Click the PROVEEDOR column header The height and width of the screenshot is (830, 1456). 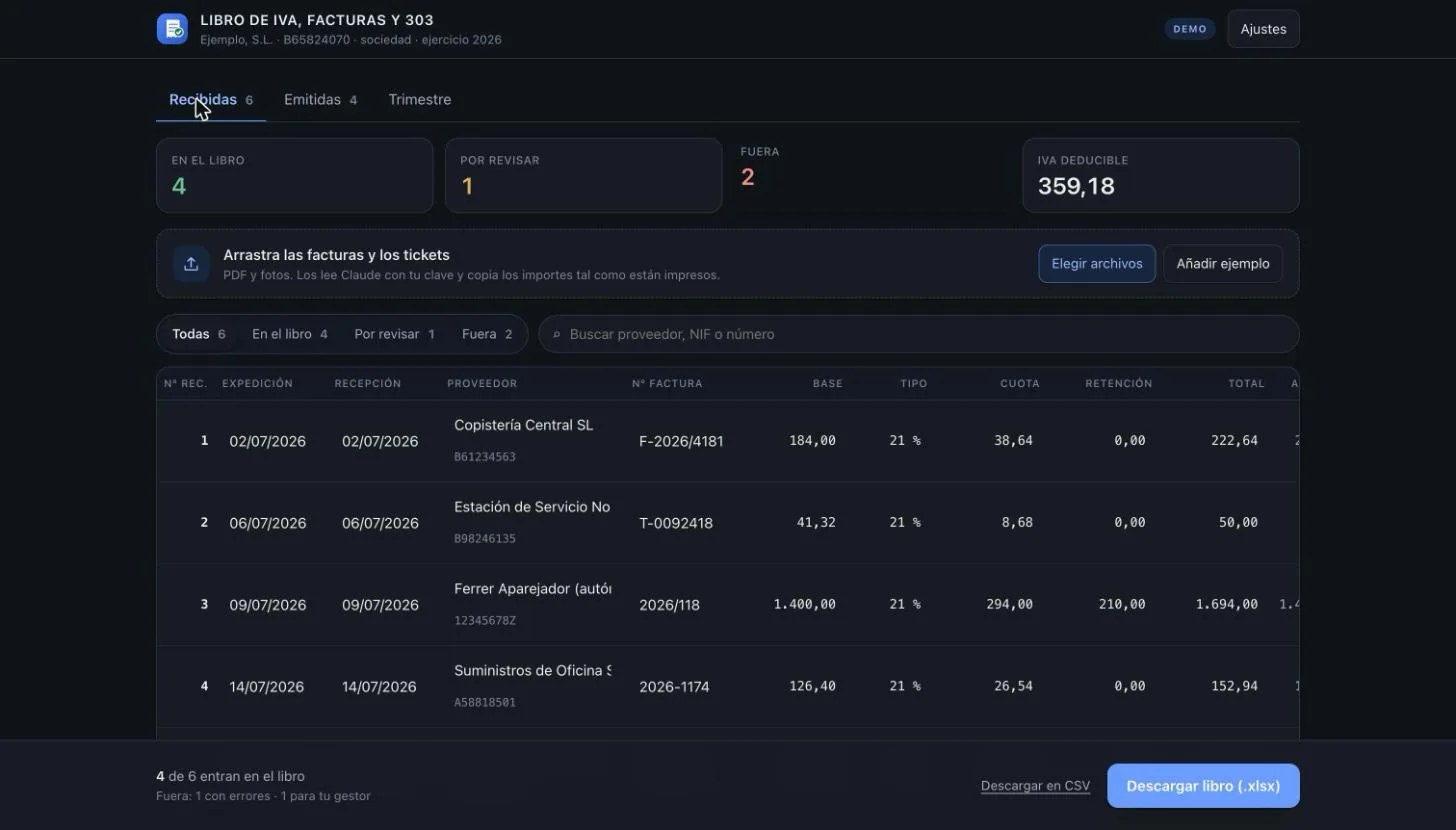[482, 384]
